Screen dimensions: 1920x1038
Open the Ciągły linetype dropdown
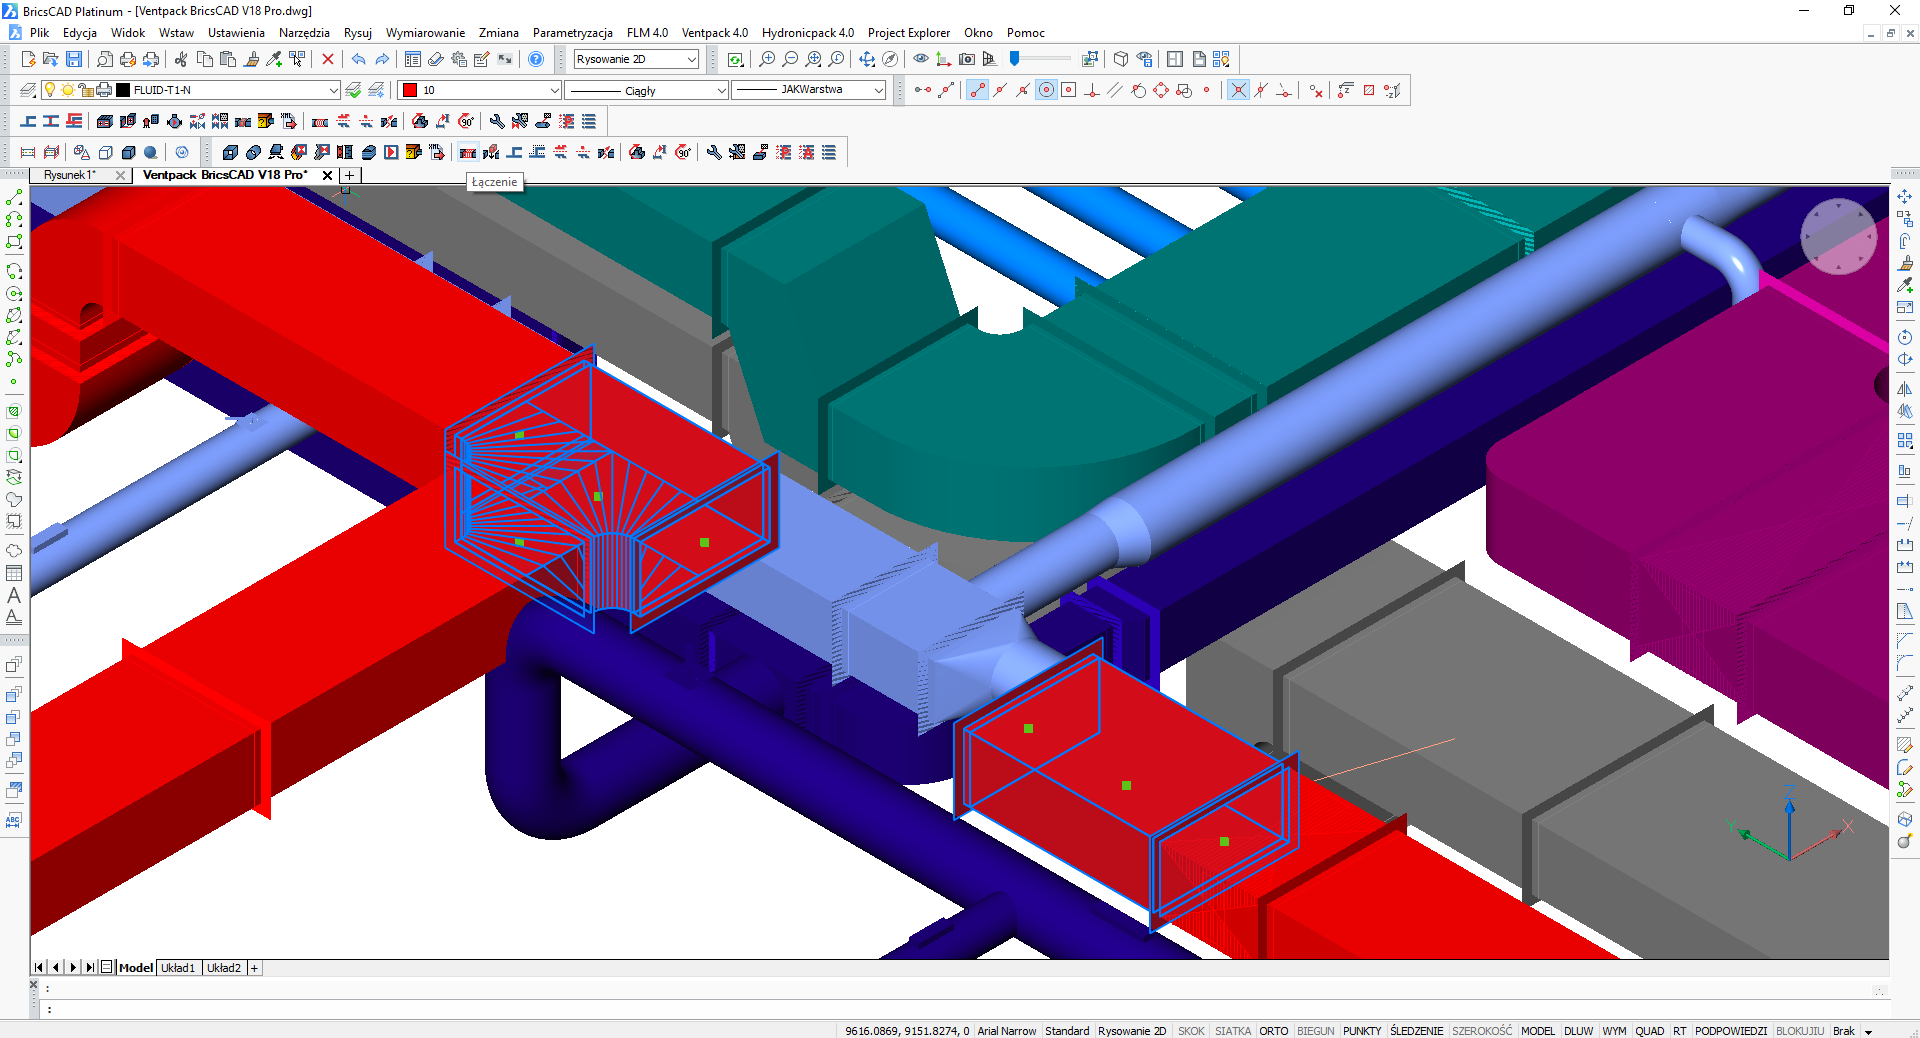[721, 91]
